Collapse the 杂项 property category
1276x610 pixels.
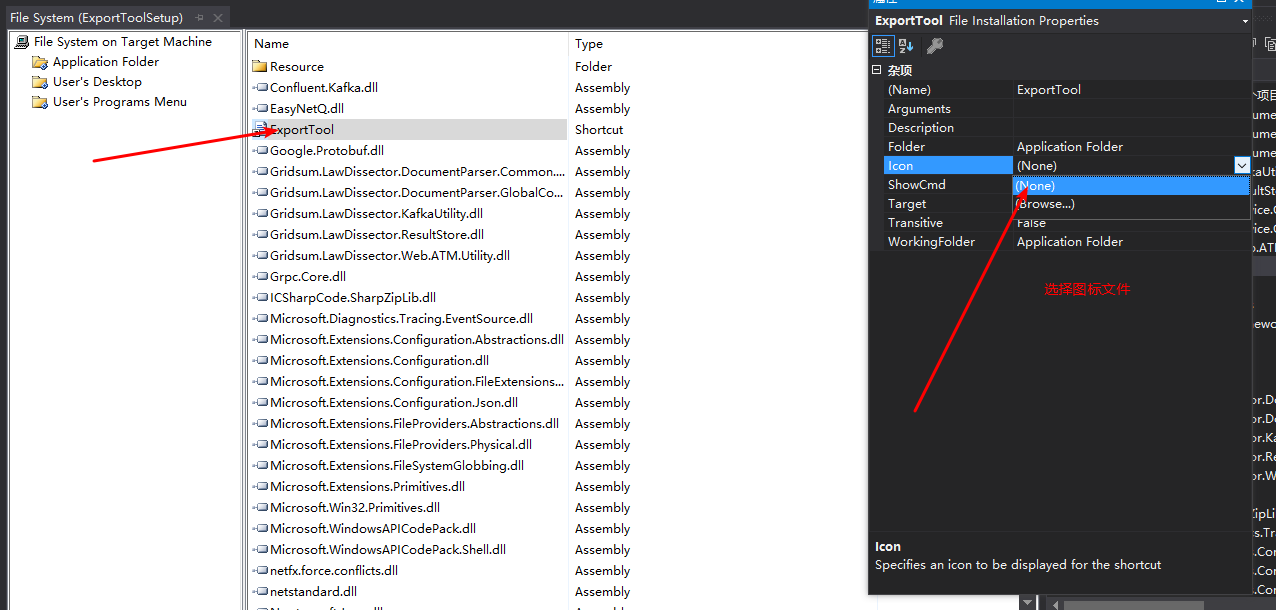(877, 70)
